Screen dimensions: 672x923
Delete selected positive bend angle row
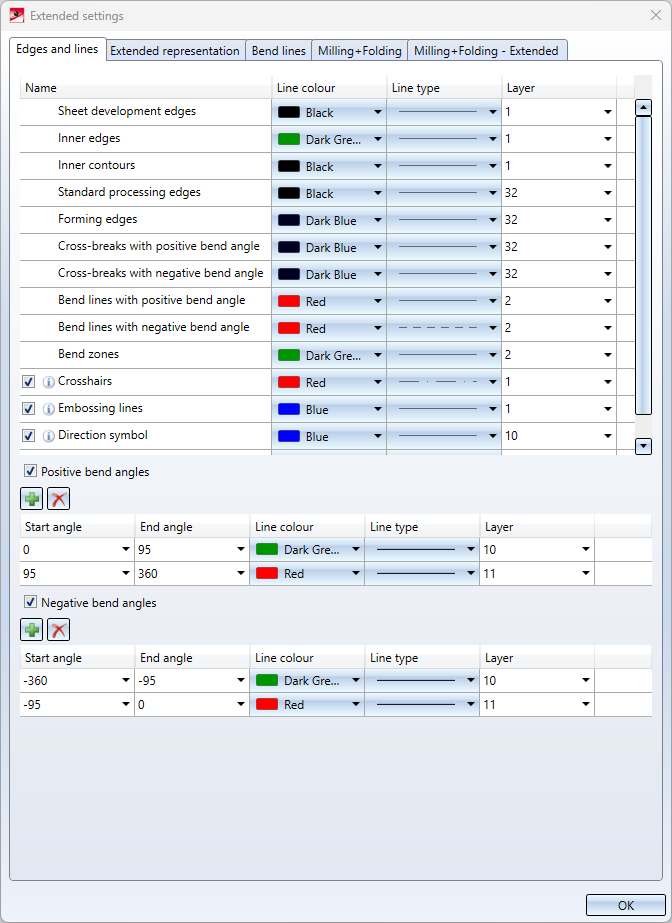pyautogui.click(x=58, y=499)
